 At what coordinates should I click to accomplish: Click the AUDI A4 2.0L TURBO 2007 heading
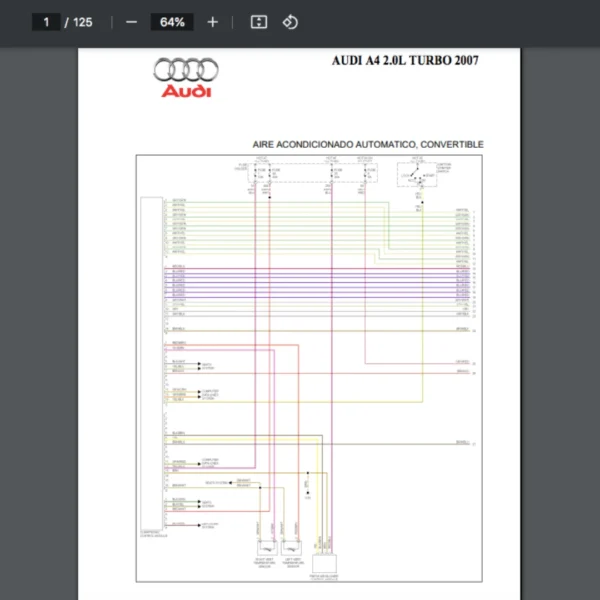tap(405, 60)
